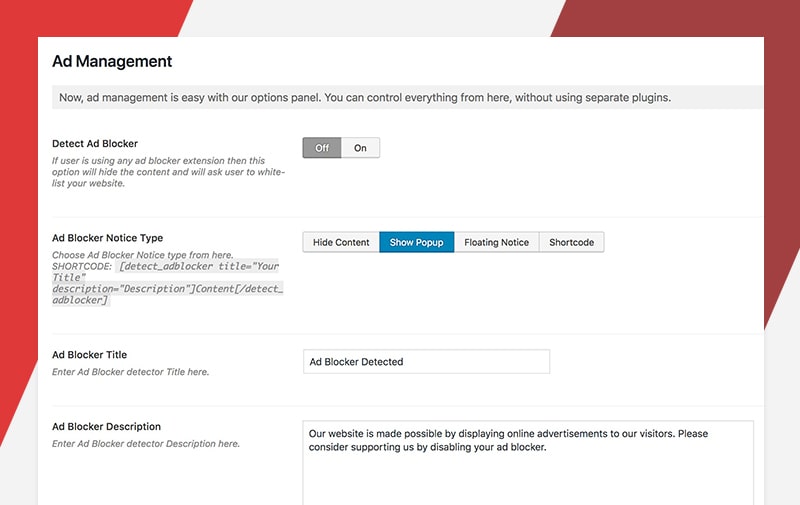Click the 'Enter Ad Blocker detector Title here' hint

[x=131, y=372]
